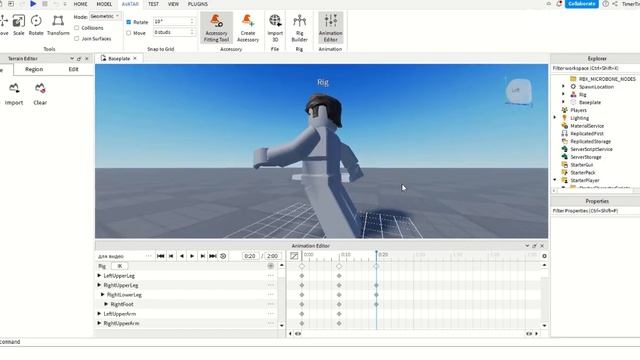The width and height of the screenshot is (640, 360).
Task: Go to next keyframe
Action: point(202,256)
